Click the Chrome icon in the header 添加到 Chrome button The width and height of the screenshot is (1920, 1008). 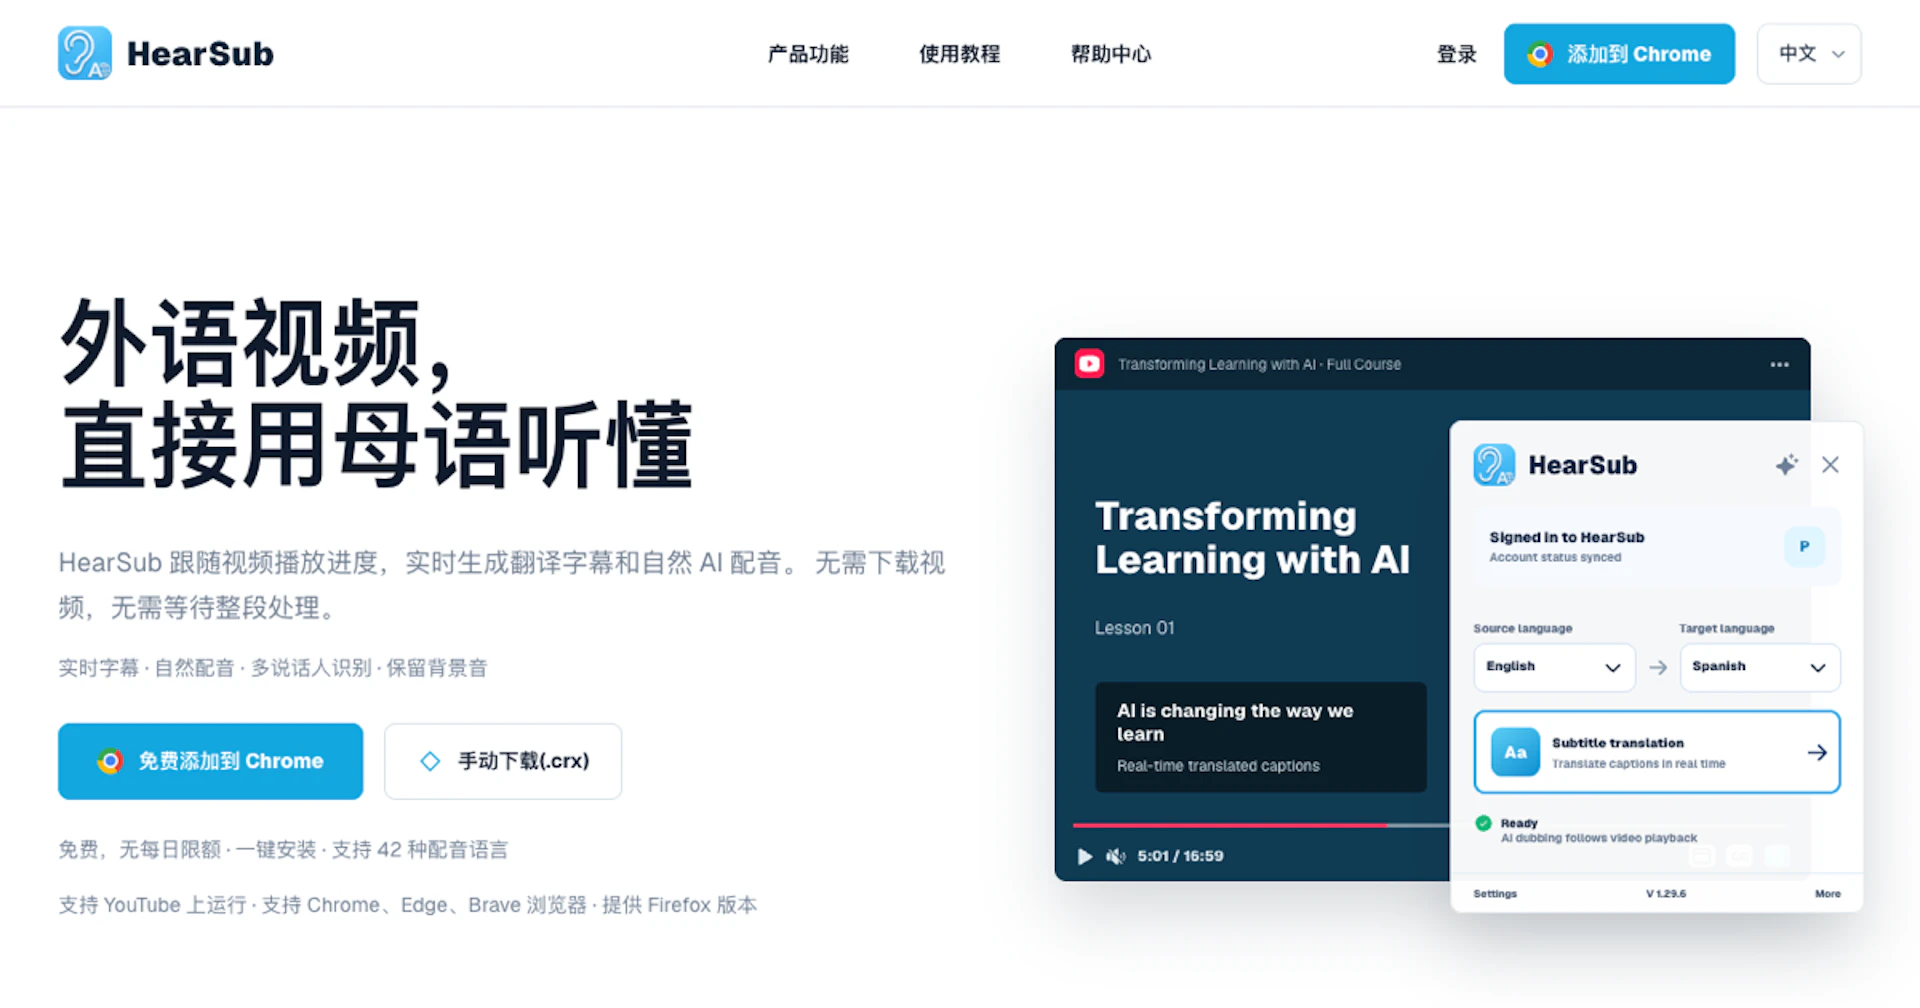pos(1540,54)
